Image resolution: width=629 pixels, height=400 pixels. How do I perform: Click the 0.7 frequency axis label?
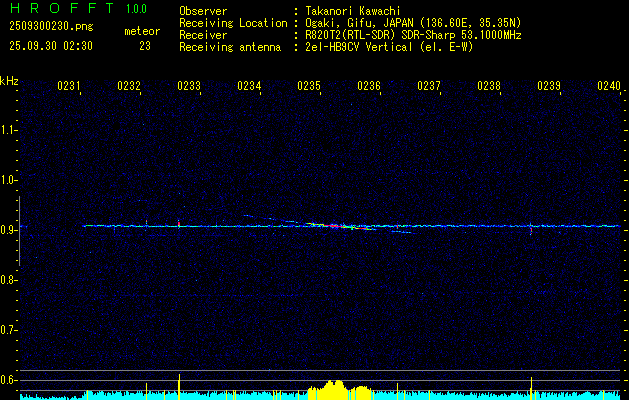point(9,330)
